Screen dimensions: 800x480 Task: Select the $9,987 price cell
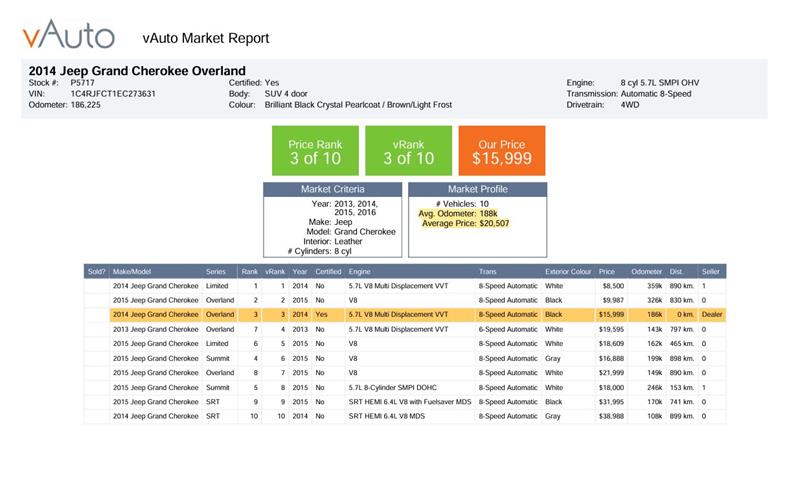coord(613,300)
